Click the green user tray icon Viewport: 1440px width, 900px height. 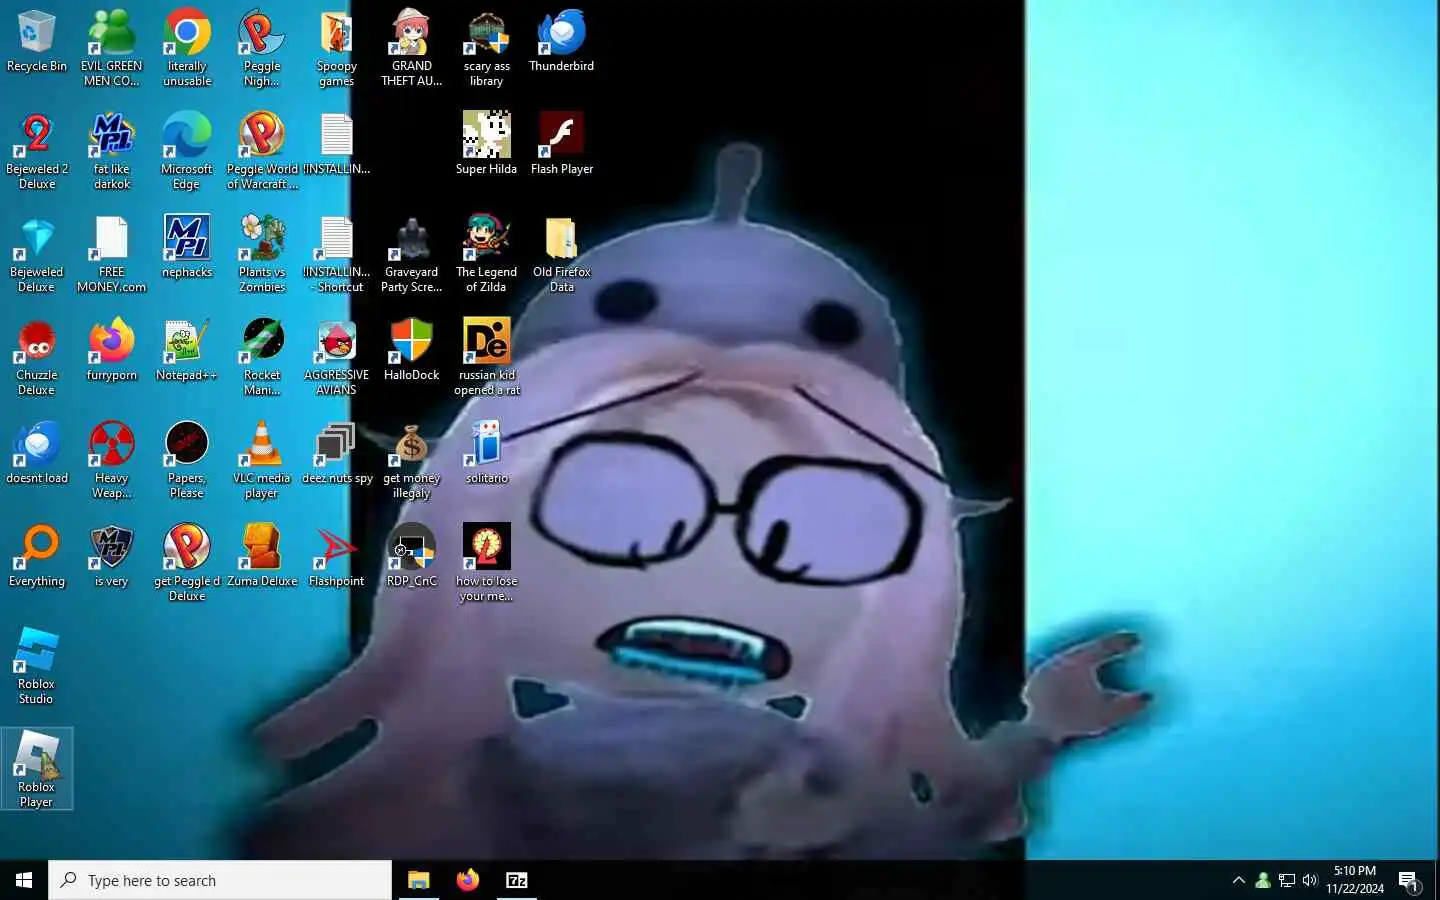click(x=1263, y=880)
